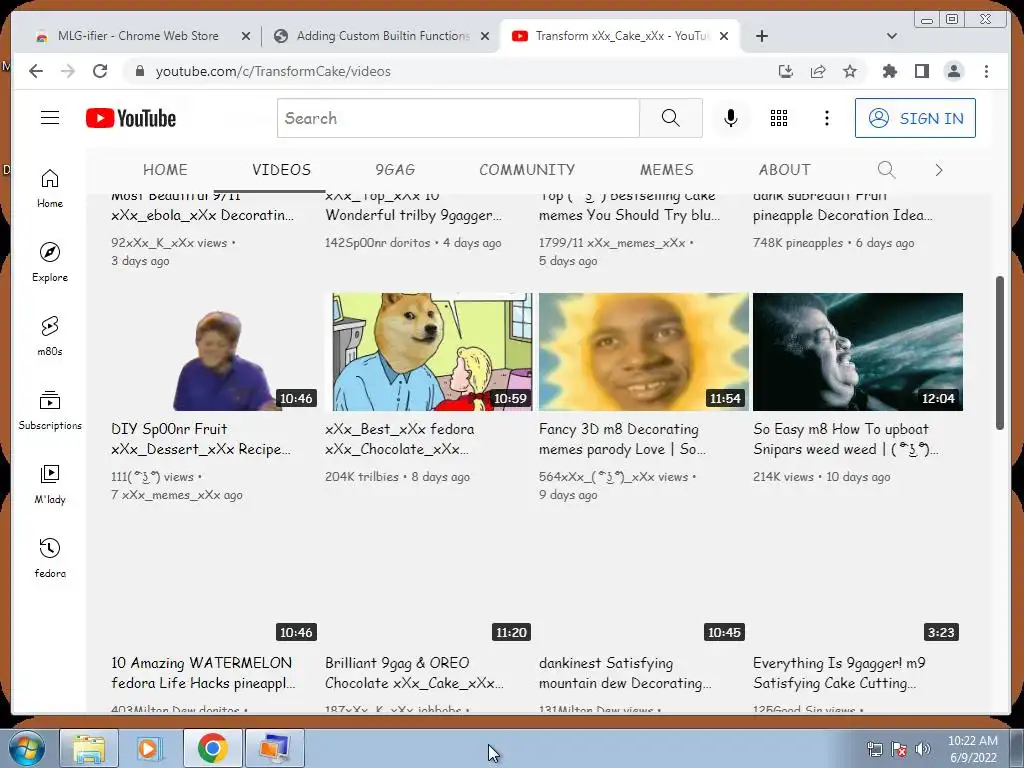Open the 9GAG channel tab
The image size is (1024, 768).
[395, 170]
